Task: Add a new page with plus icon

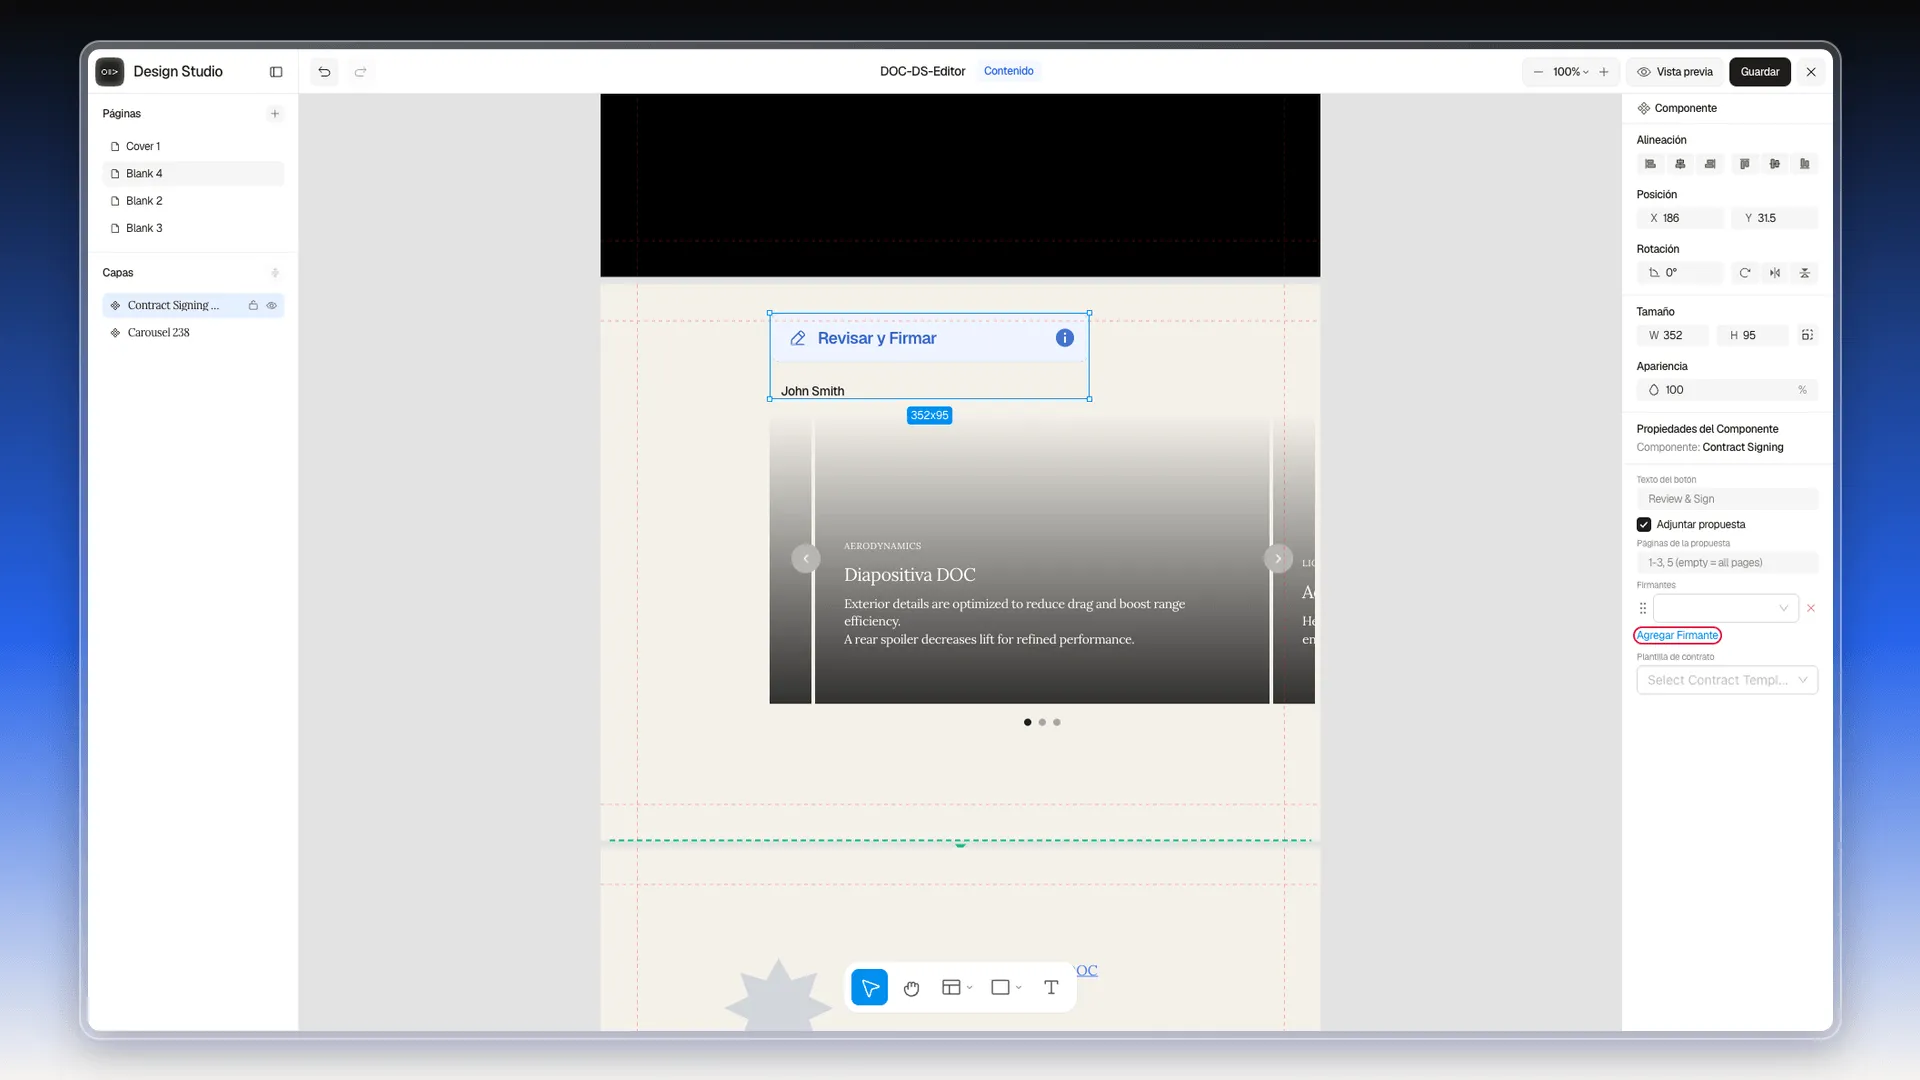Action: [275, 114]
